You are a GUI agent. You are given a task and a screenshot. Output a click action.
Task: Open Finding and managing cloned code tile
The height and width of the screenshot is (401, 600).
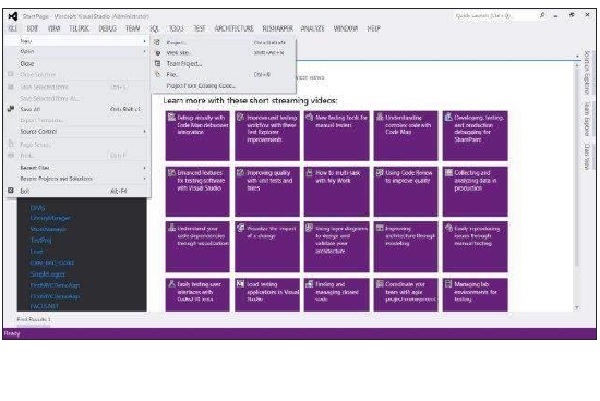coord(336,295)
